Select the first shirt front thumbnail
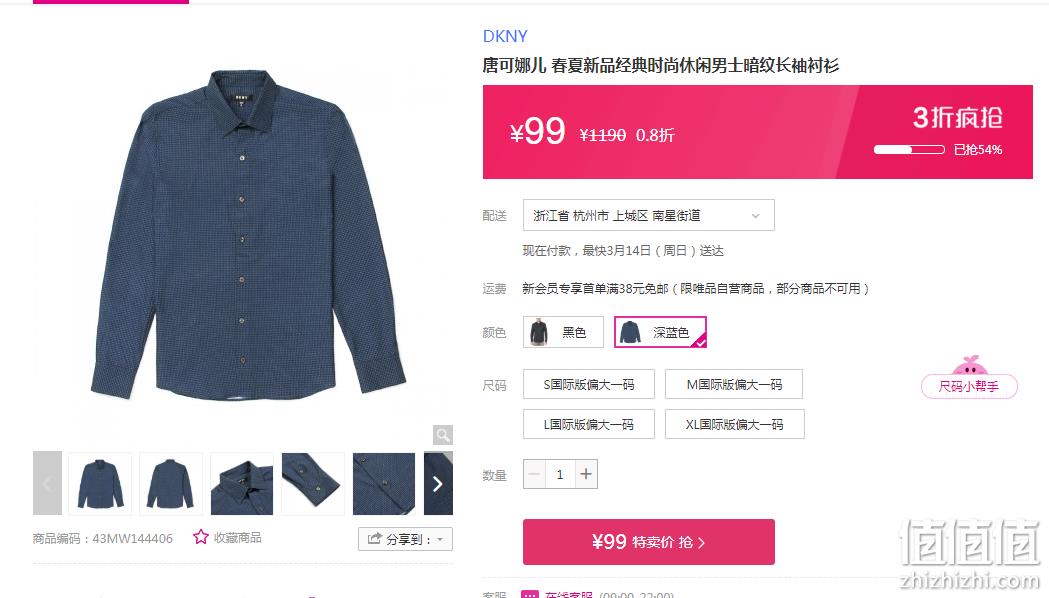Image resolution: width=1049 pixels, height=598 pixels. [x=100, y=484]
